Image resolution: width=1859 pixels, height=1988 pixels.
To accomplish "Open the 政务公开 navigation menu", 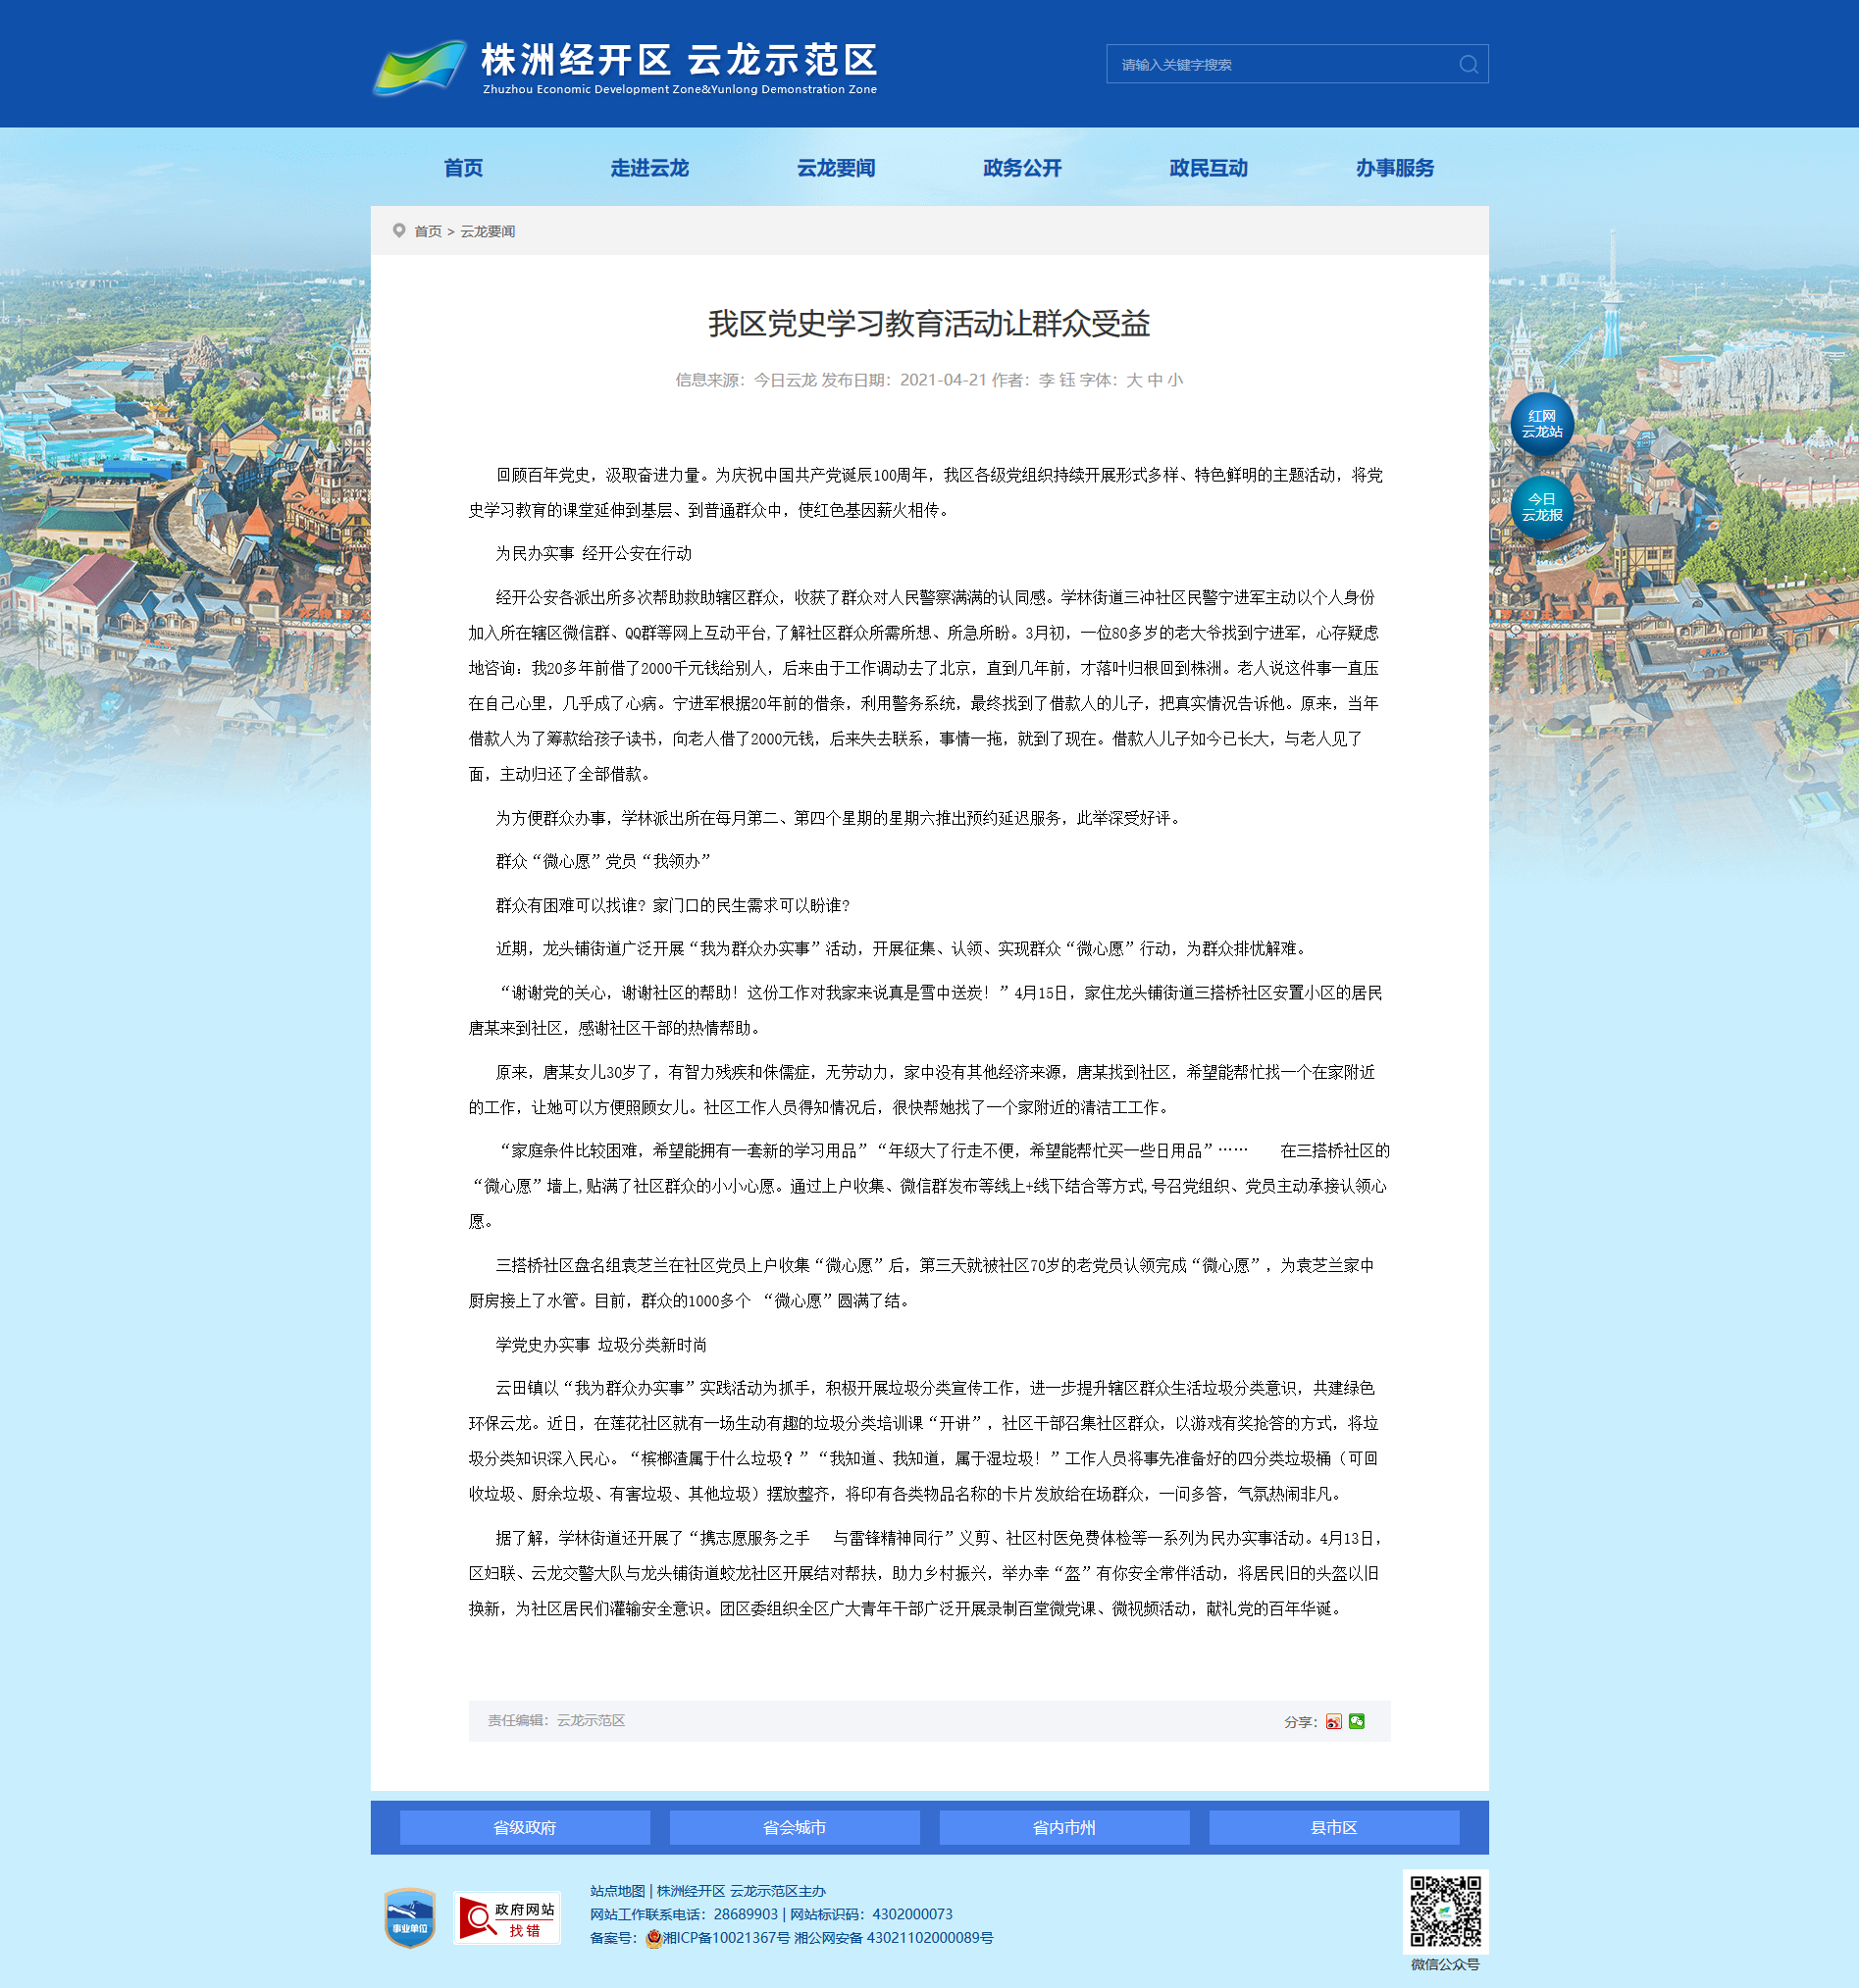I will [1021, 168].
